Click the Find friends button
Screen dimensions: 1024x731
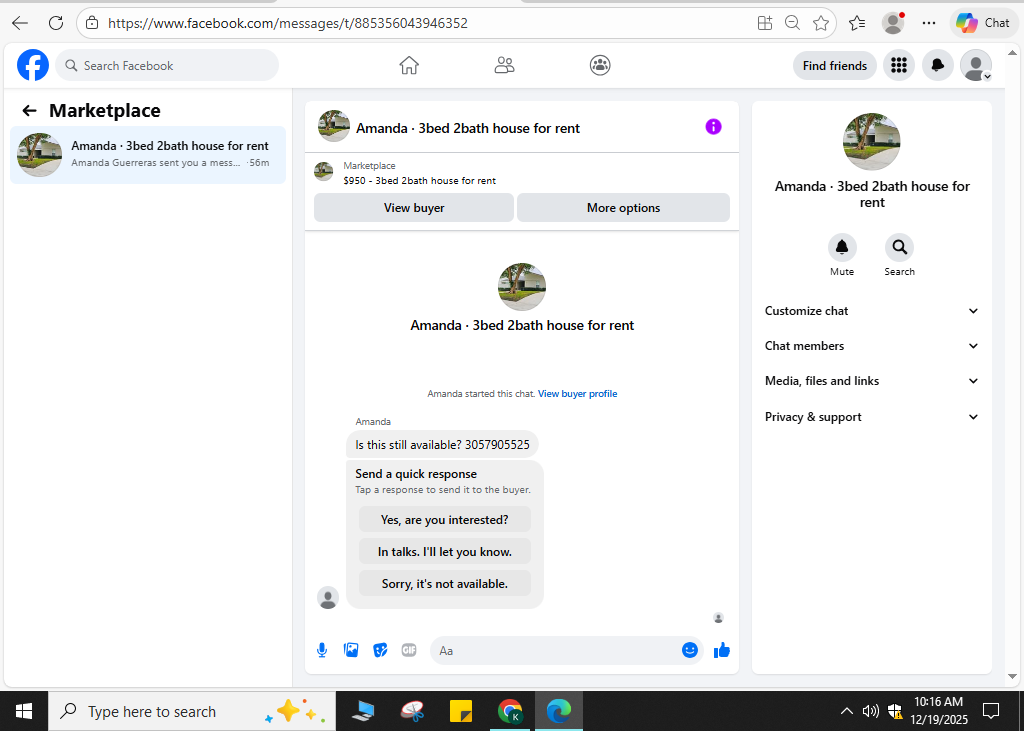[835, 65]
